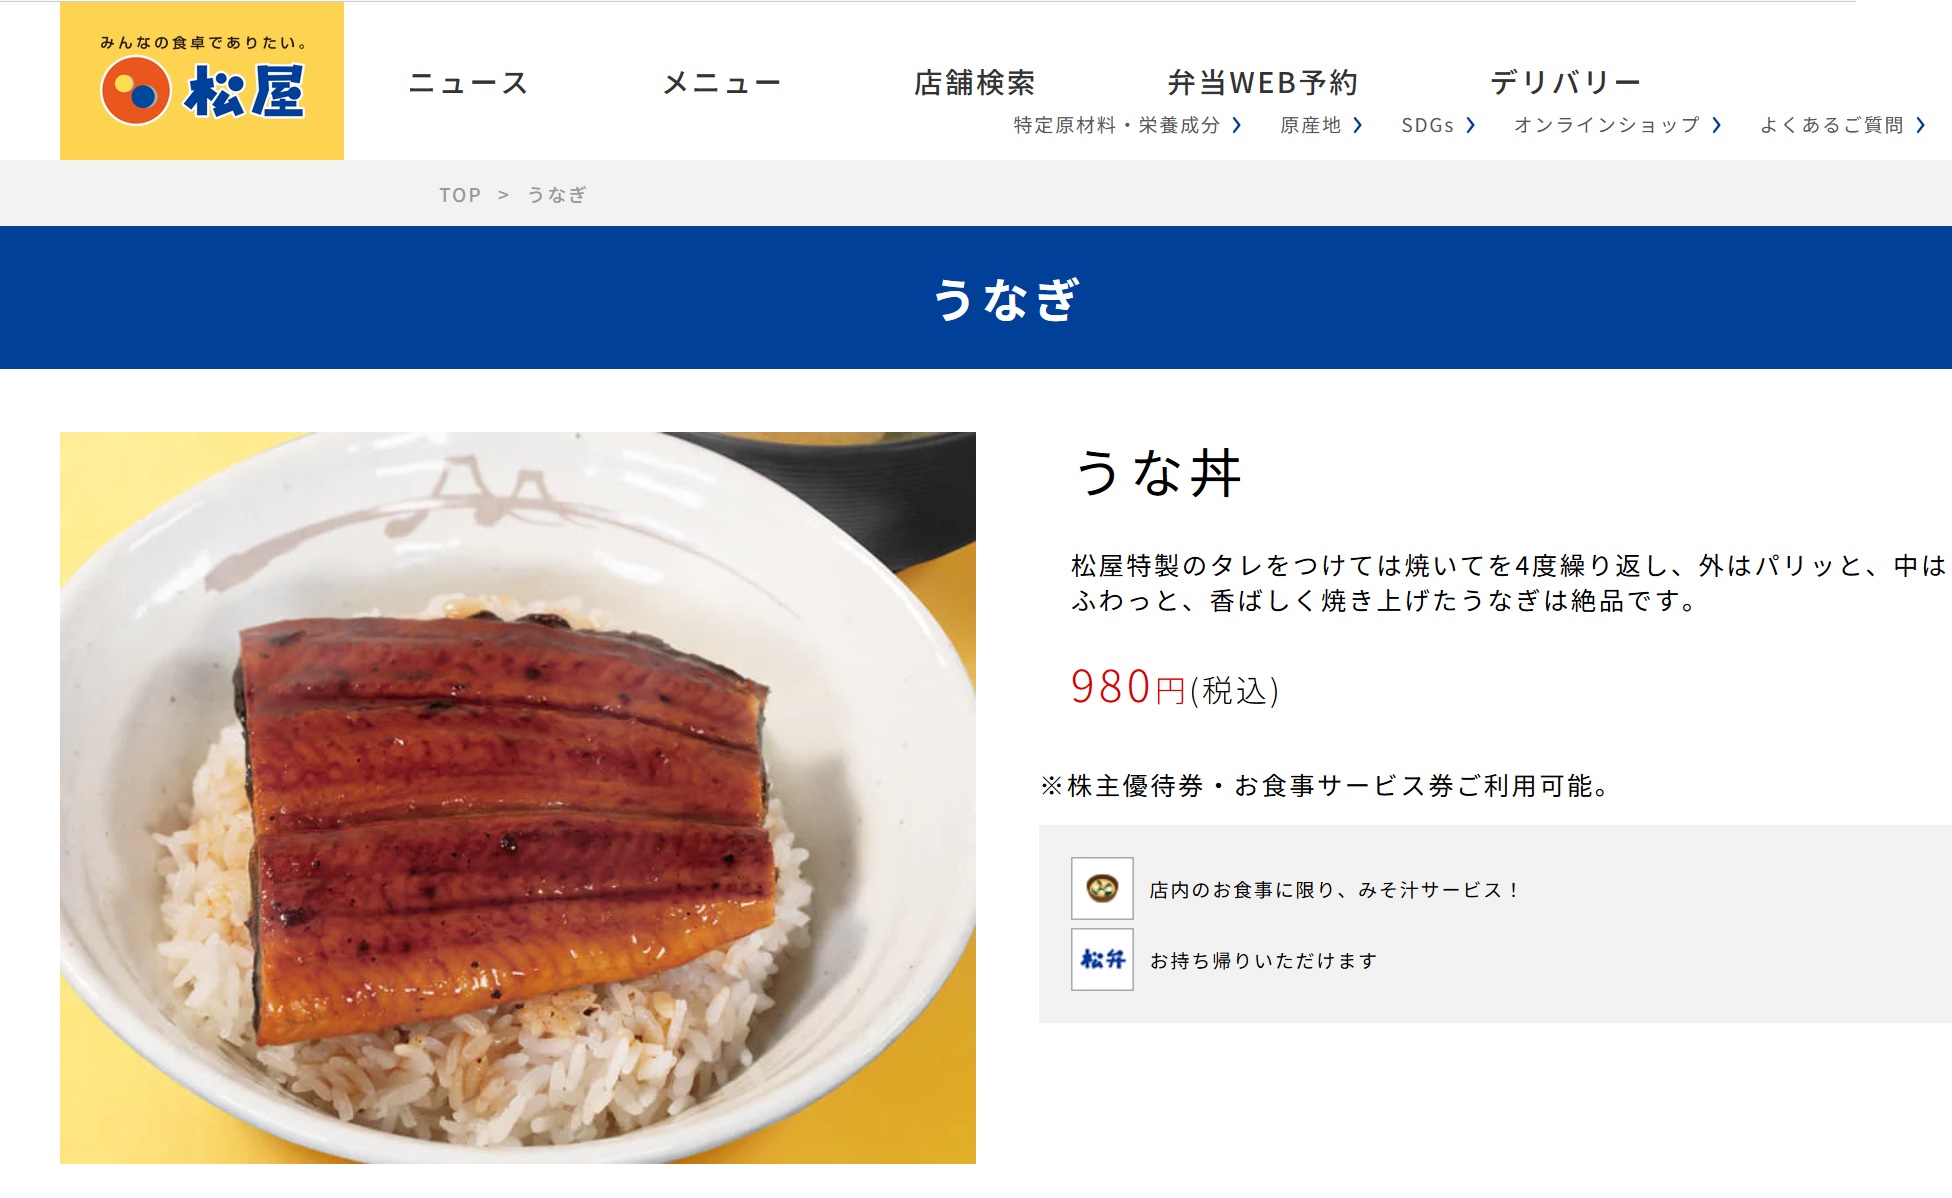Click chevron arrow beside 原産地

(1358, 125)
